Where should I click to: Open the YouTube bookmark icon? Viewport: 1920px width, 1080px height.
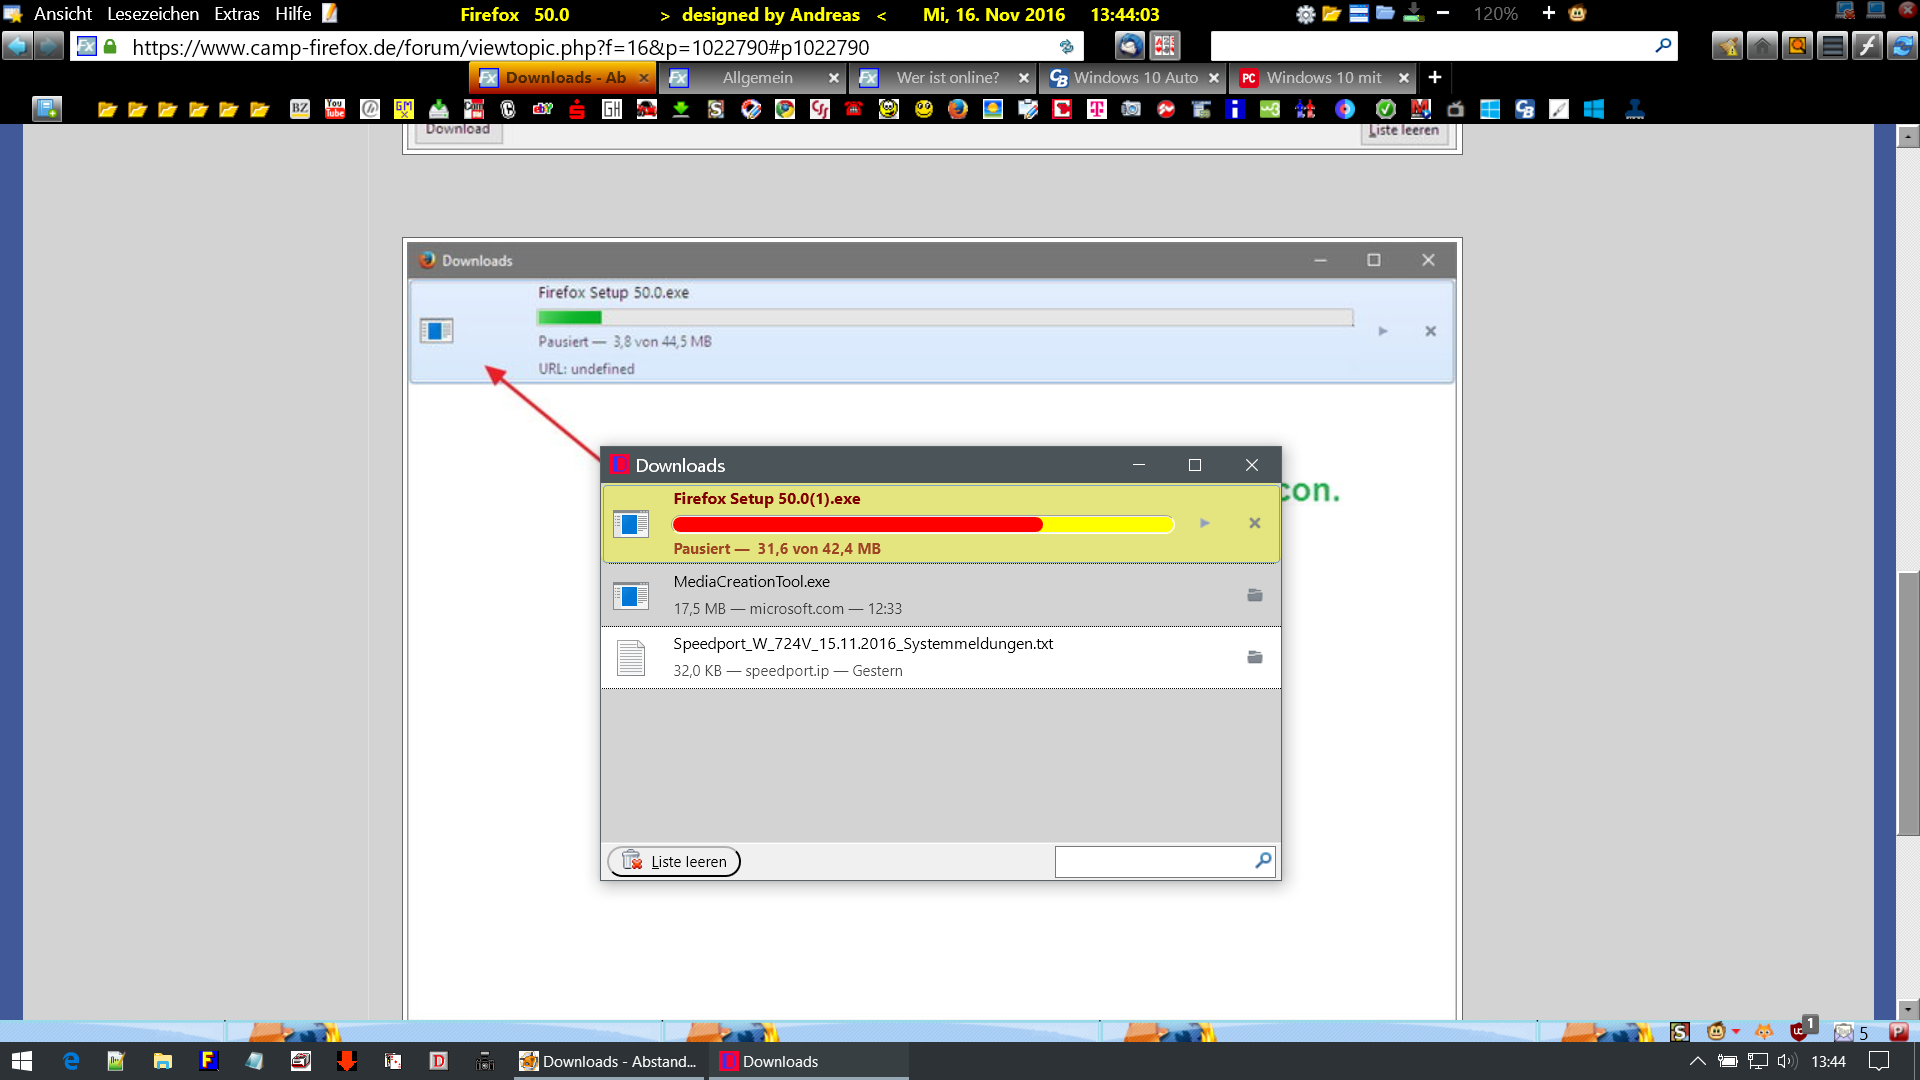click(335, 109)
